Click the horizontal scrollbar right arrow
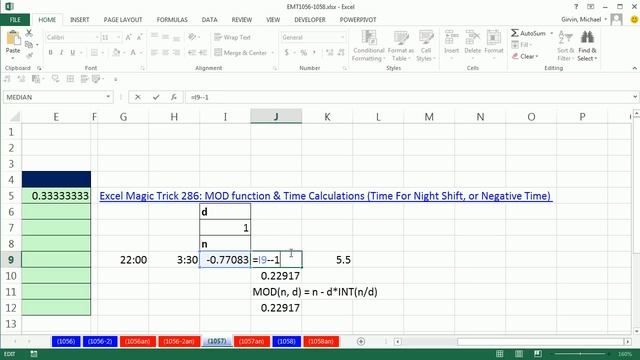The width and height of the screenshot is (640, 360). pyautogui.click(x=628, y=341)
